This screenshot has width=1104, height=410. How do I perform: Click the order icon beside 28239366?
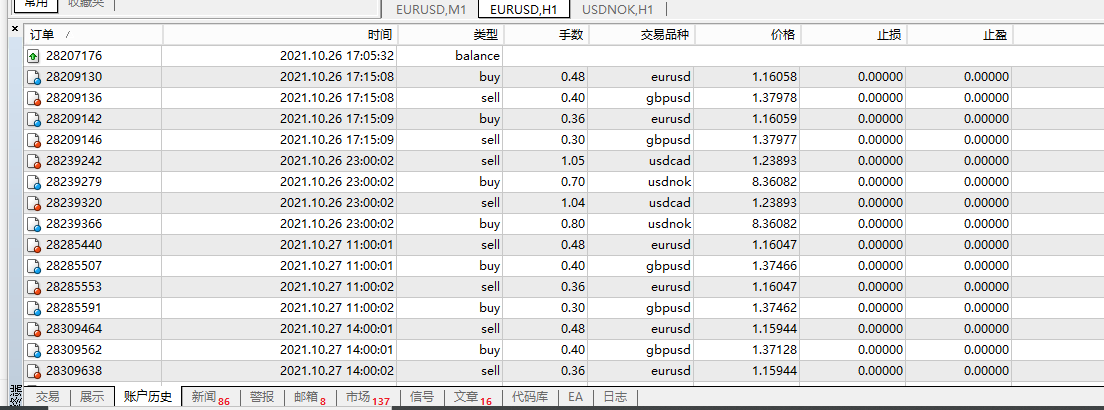click(x=34, y=224)
